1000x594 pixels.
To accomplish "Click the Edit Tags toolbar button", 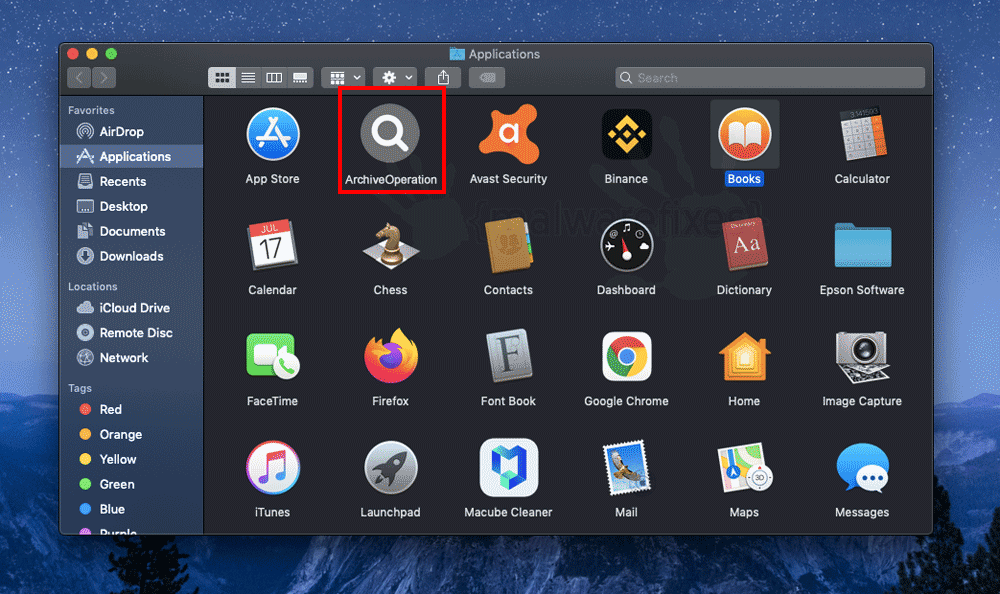I will [x=487, y=78].
